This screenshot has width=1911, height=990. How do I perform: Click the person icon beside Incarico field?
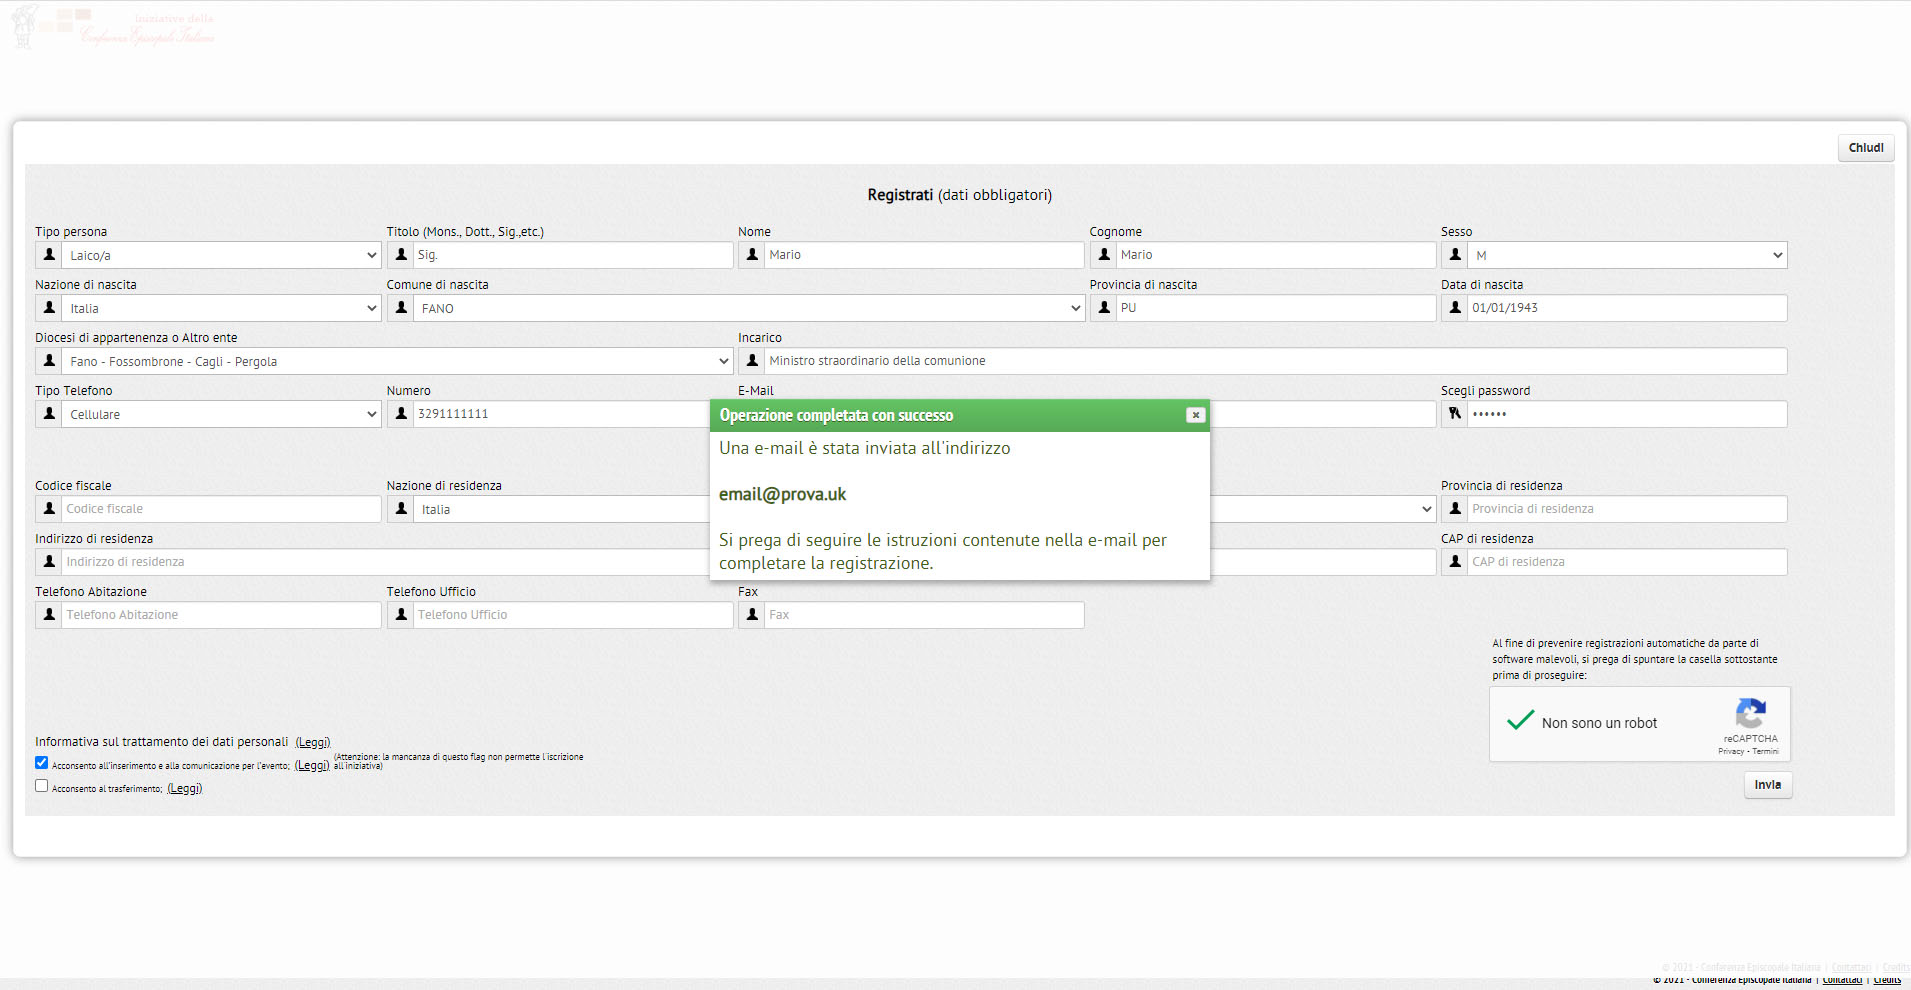752,361
